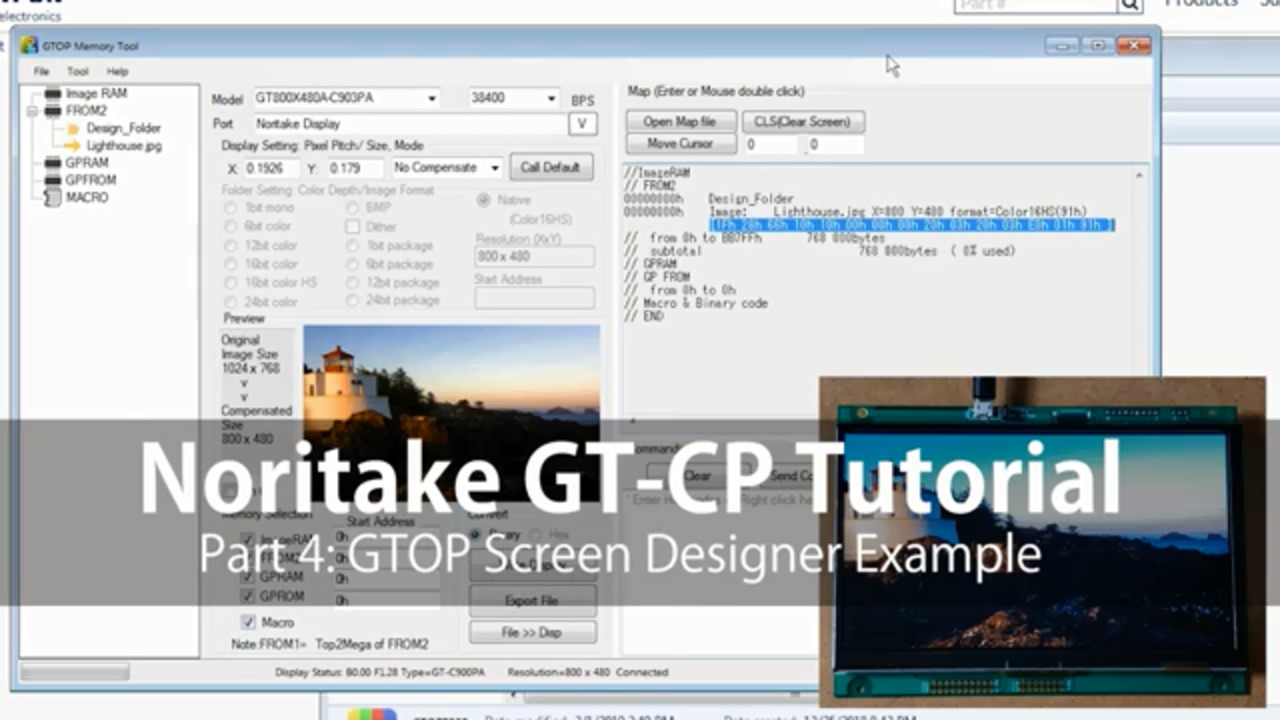The image size is (1280, 720).
Task: Toggle the Dither checkbox
Action: [x=353, y=227]
